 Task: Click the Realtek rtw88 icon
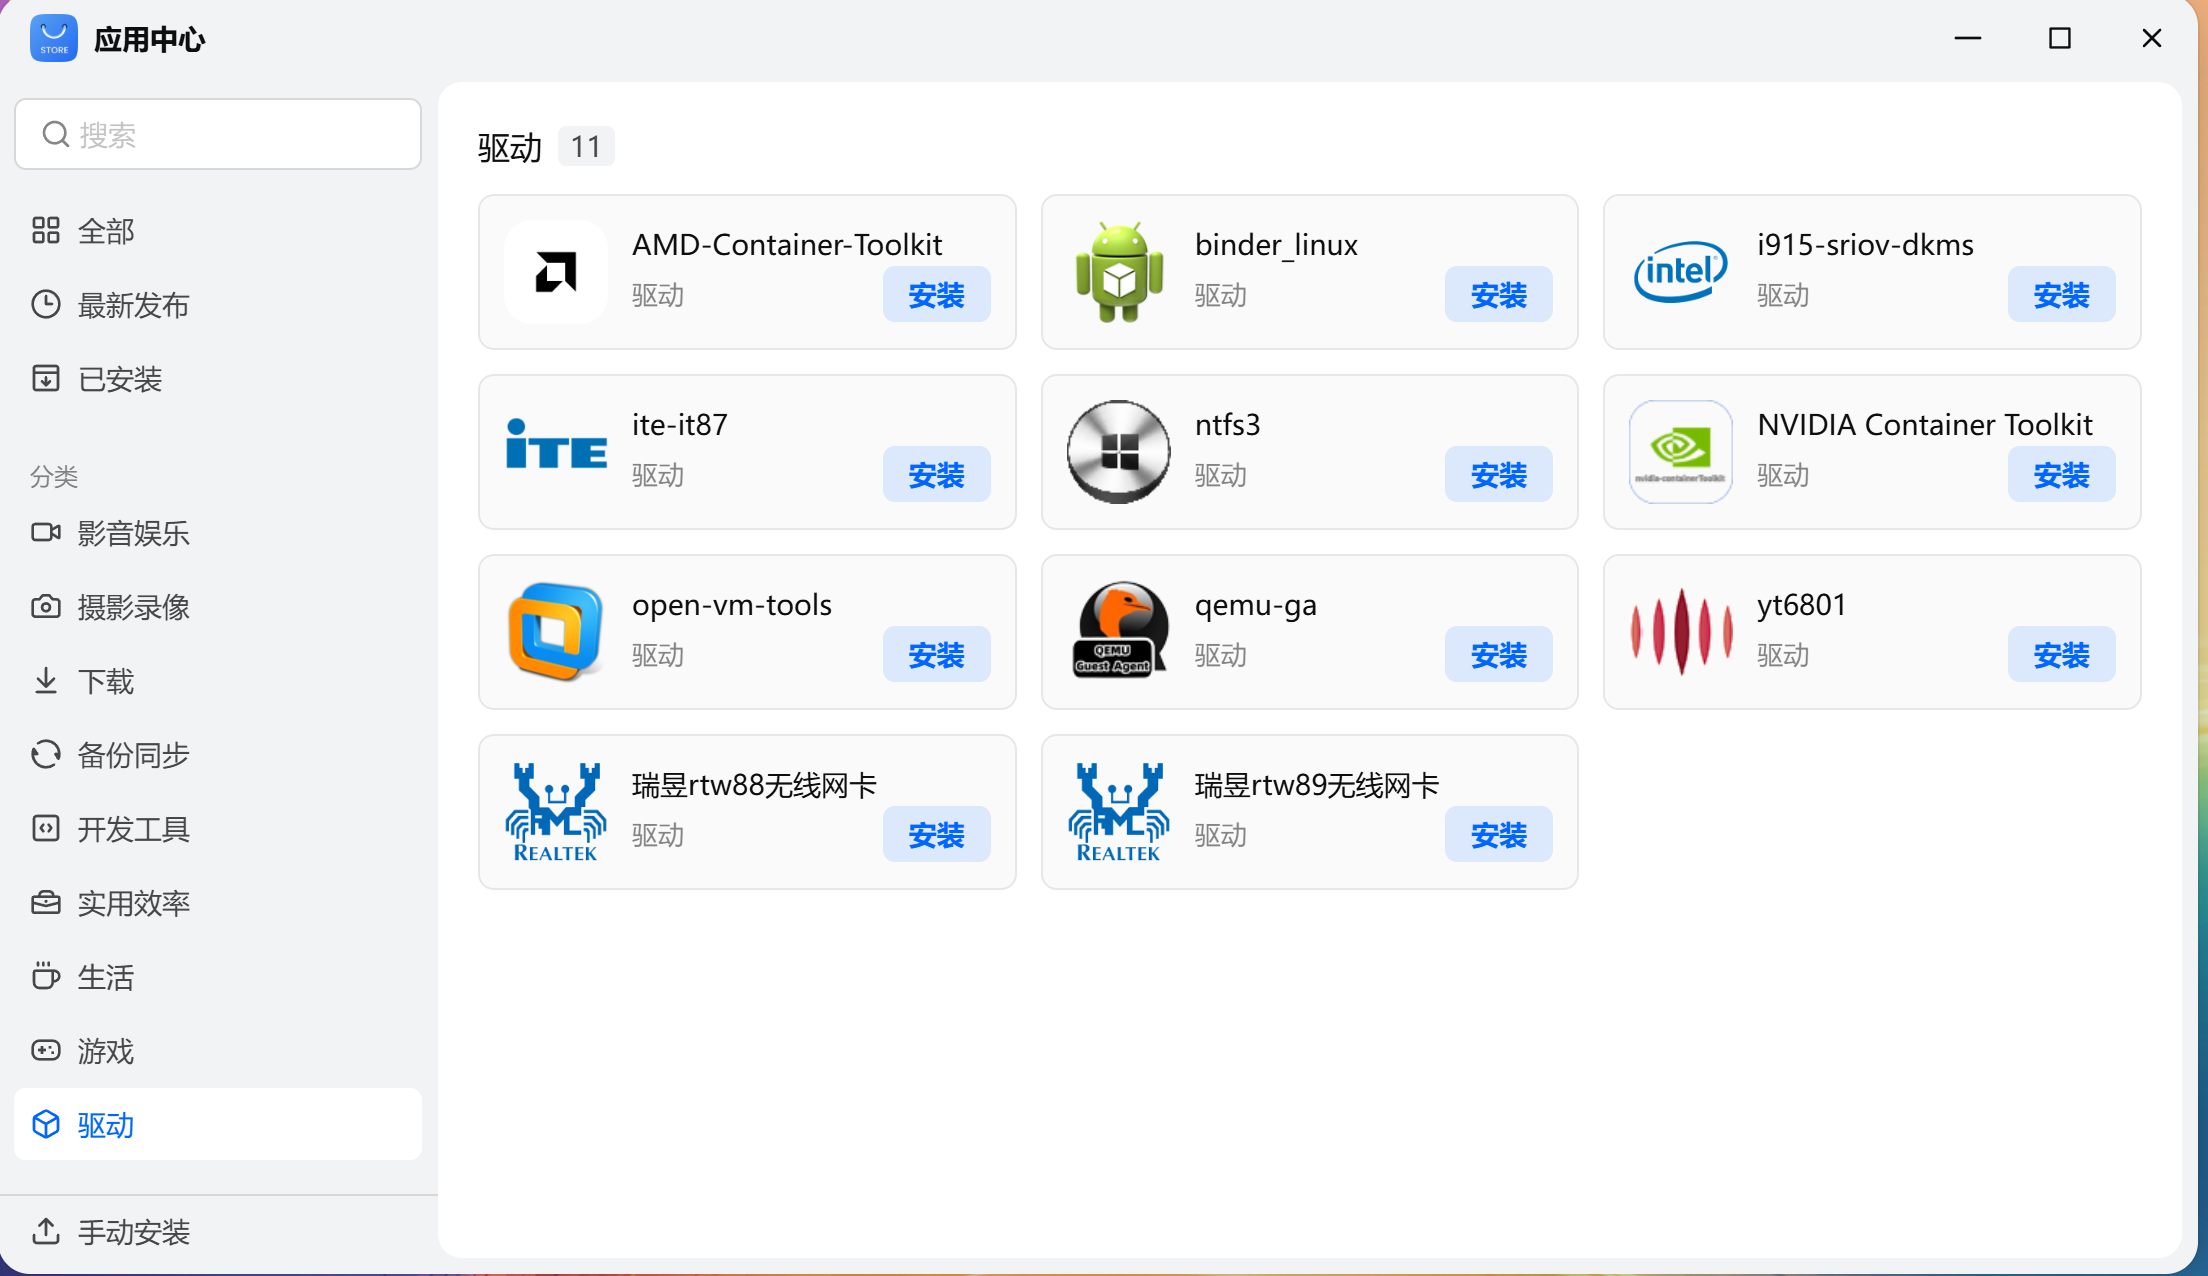pos(556,812)
